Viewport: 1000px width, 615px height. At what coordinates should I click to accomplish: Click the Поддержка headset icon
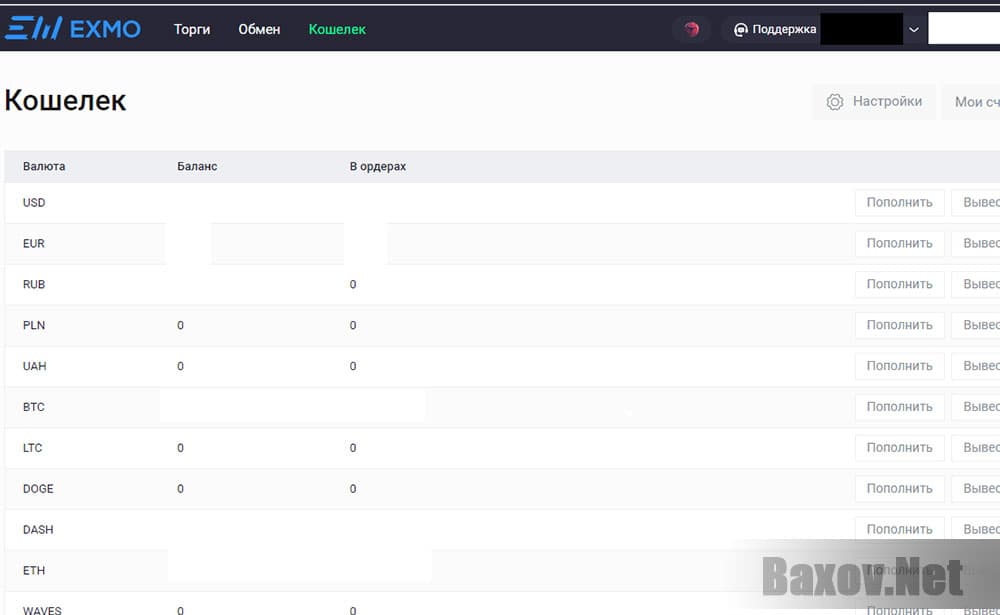click(x=741, y=30)
